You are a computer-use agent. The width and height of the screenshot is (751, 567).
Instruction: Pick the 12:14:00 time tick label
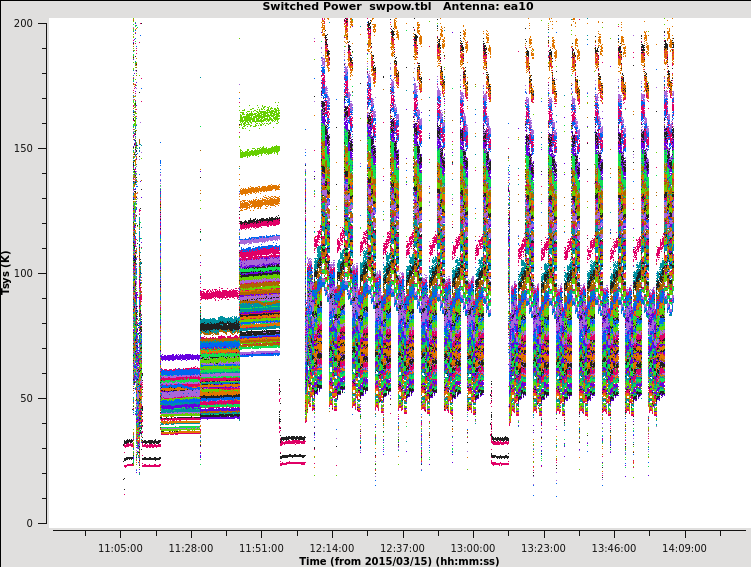[x=332, y=548]
